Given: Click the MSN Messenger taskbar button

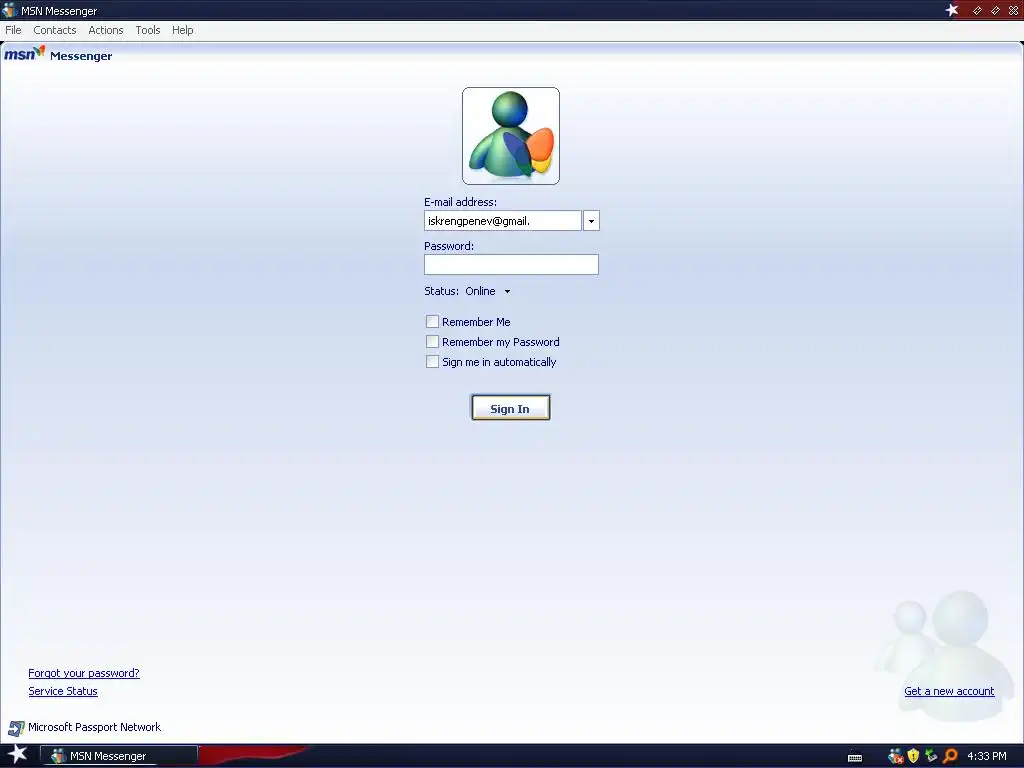Looking at the screenshot, I should (x=119, y=756).
